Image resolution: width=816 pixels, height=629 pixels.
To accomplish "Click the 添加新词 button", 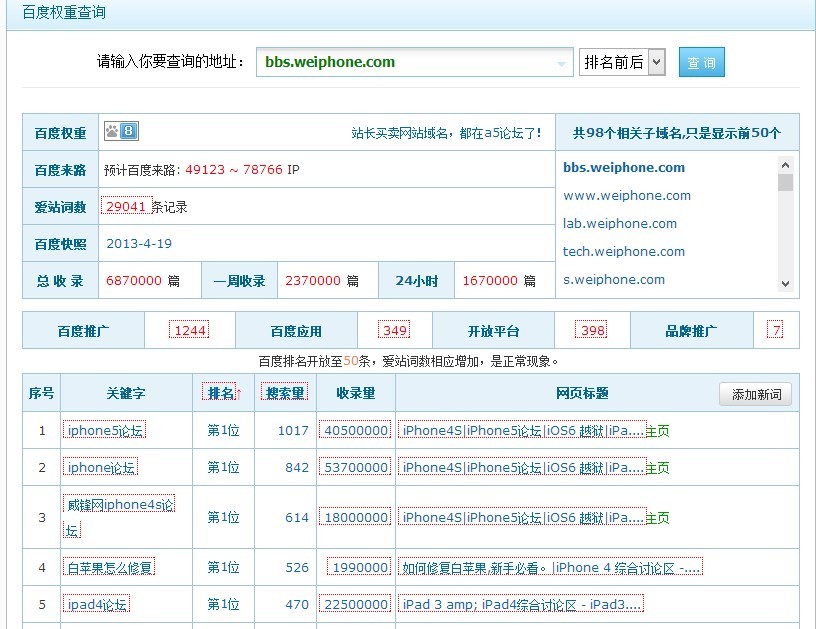I will 756,394.
